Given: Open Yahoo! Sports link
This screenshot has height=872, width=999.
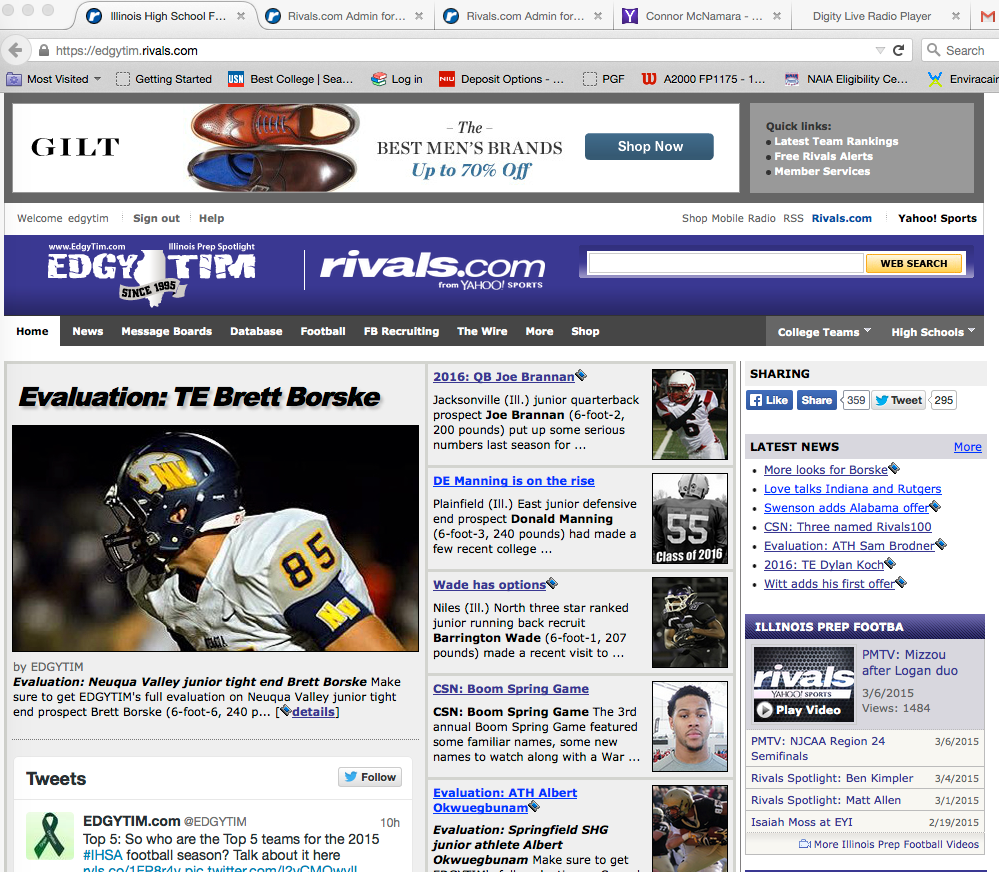Looking at the screenshot, I should pos(937,218).
